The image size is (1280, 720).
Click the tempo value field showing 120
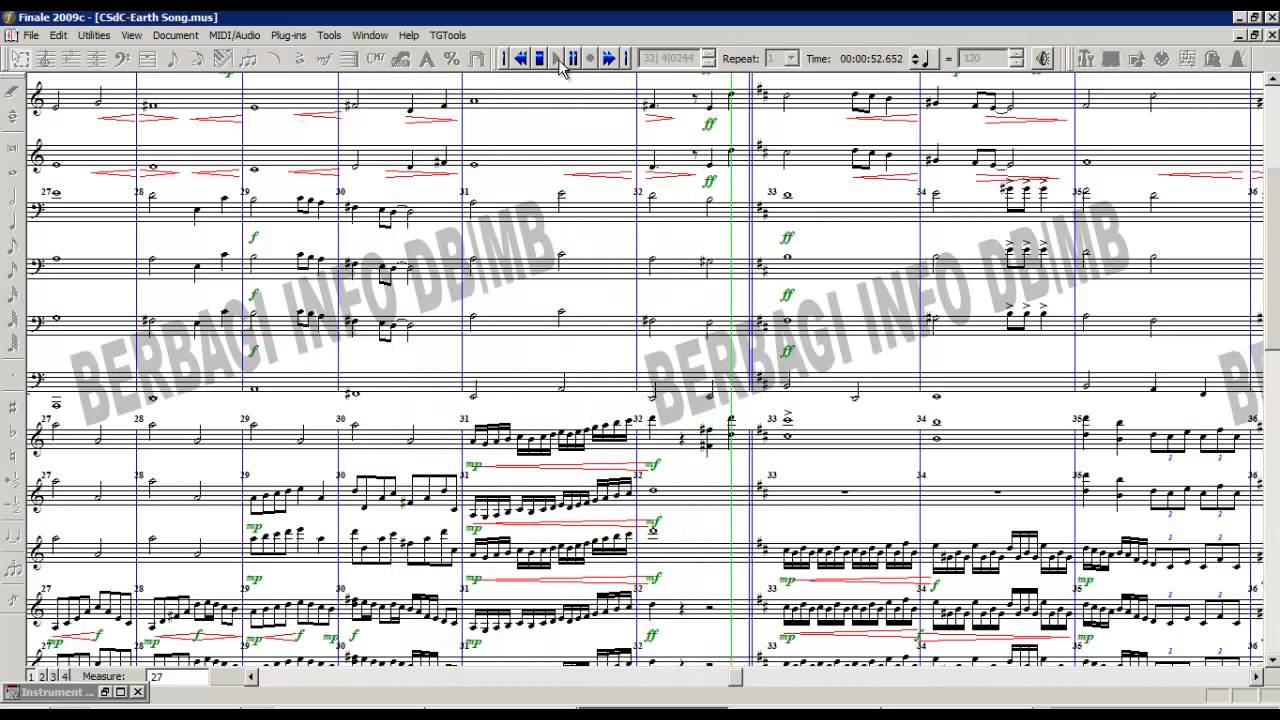coord(984,59)
